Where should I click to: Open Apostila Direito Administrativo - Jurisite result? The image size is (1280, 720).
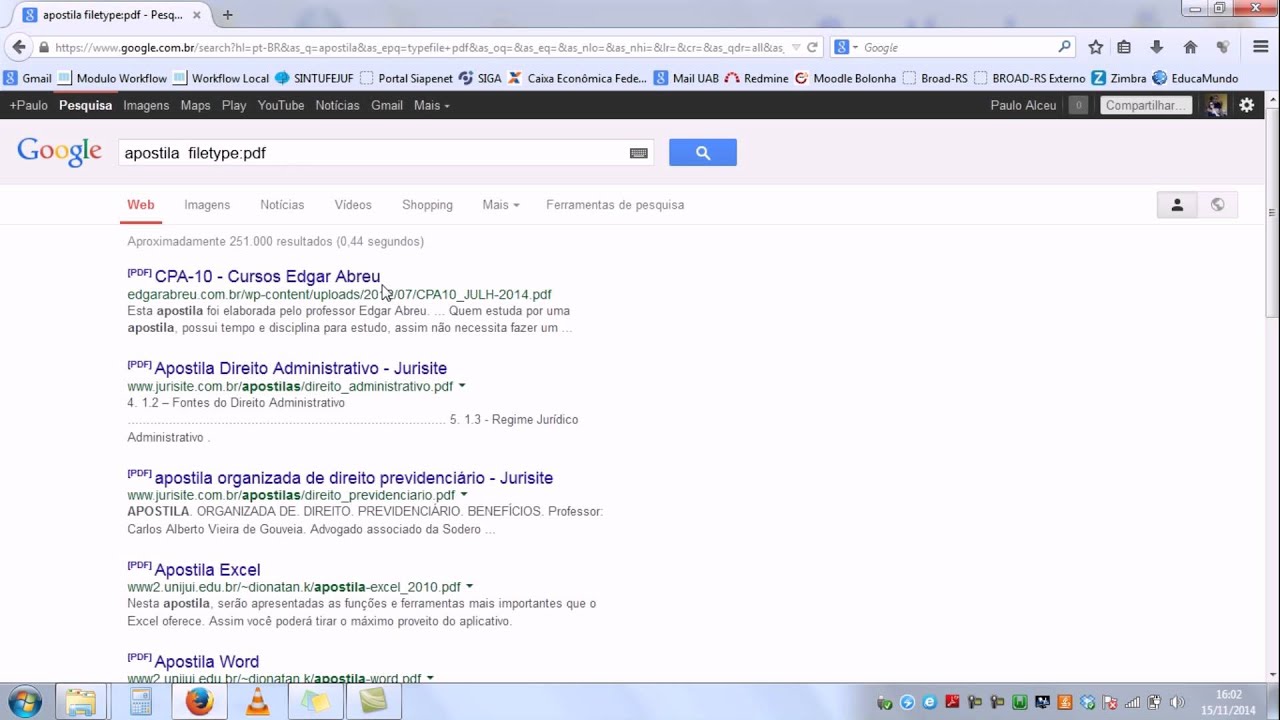300,368
